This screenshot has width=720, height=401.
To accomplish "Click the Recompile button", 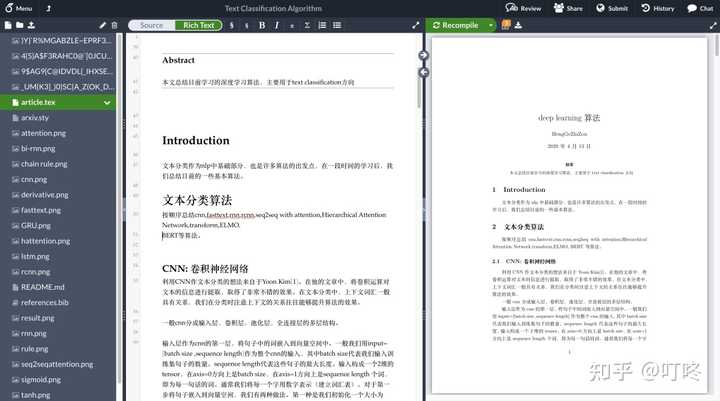I will tap(456, 25).
